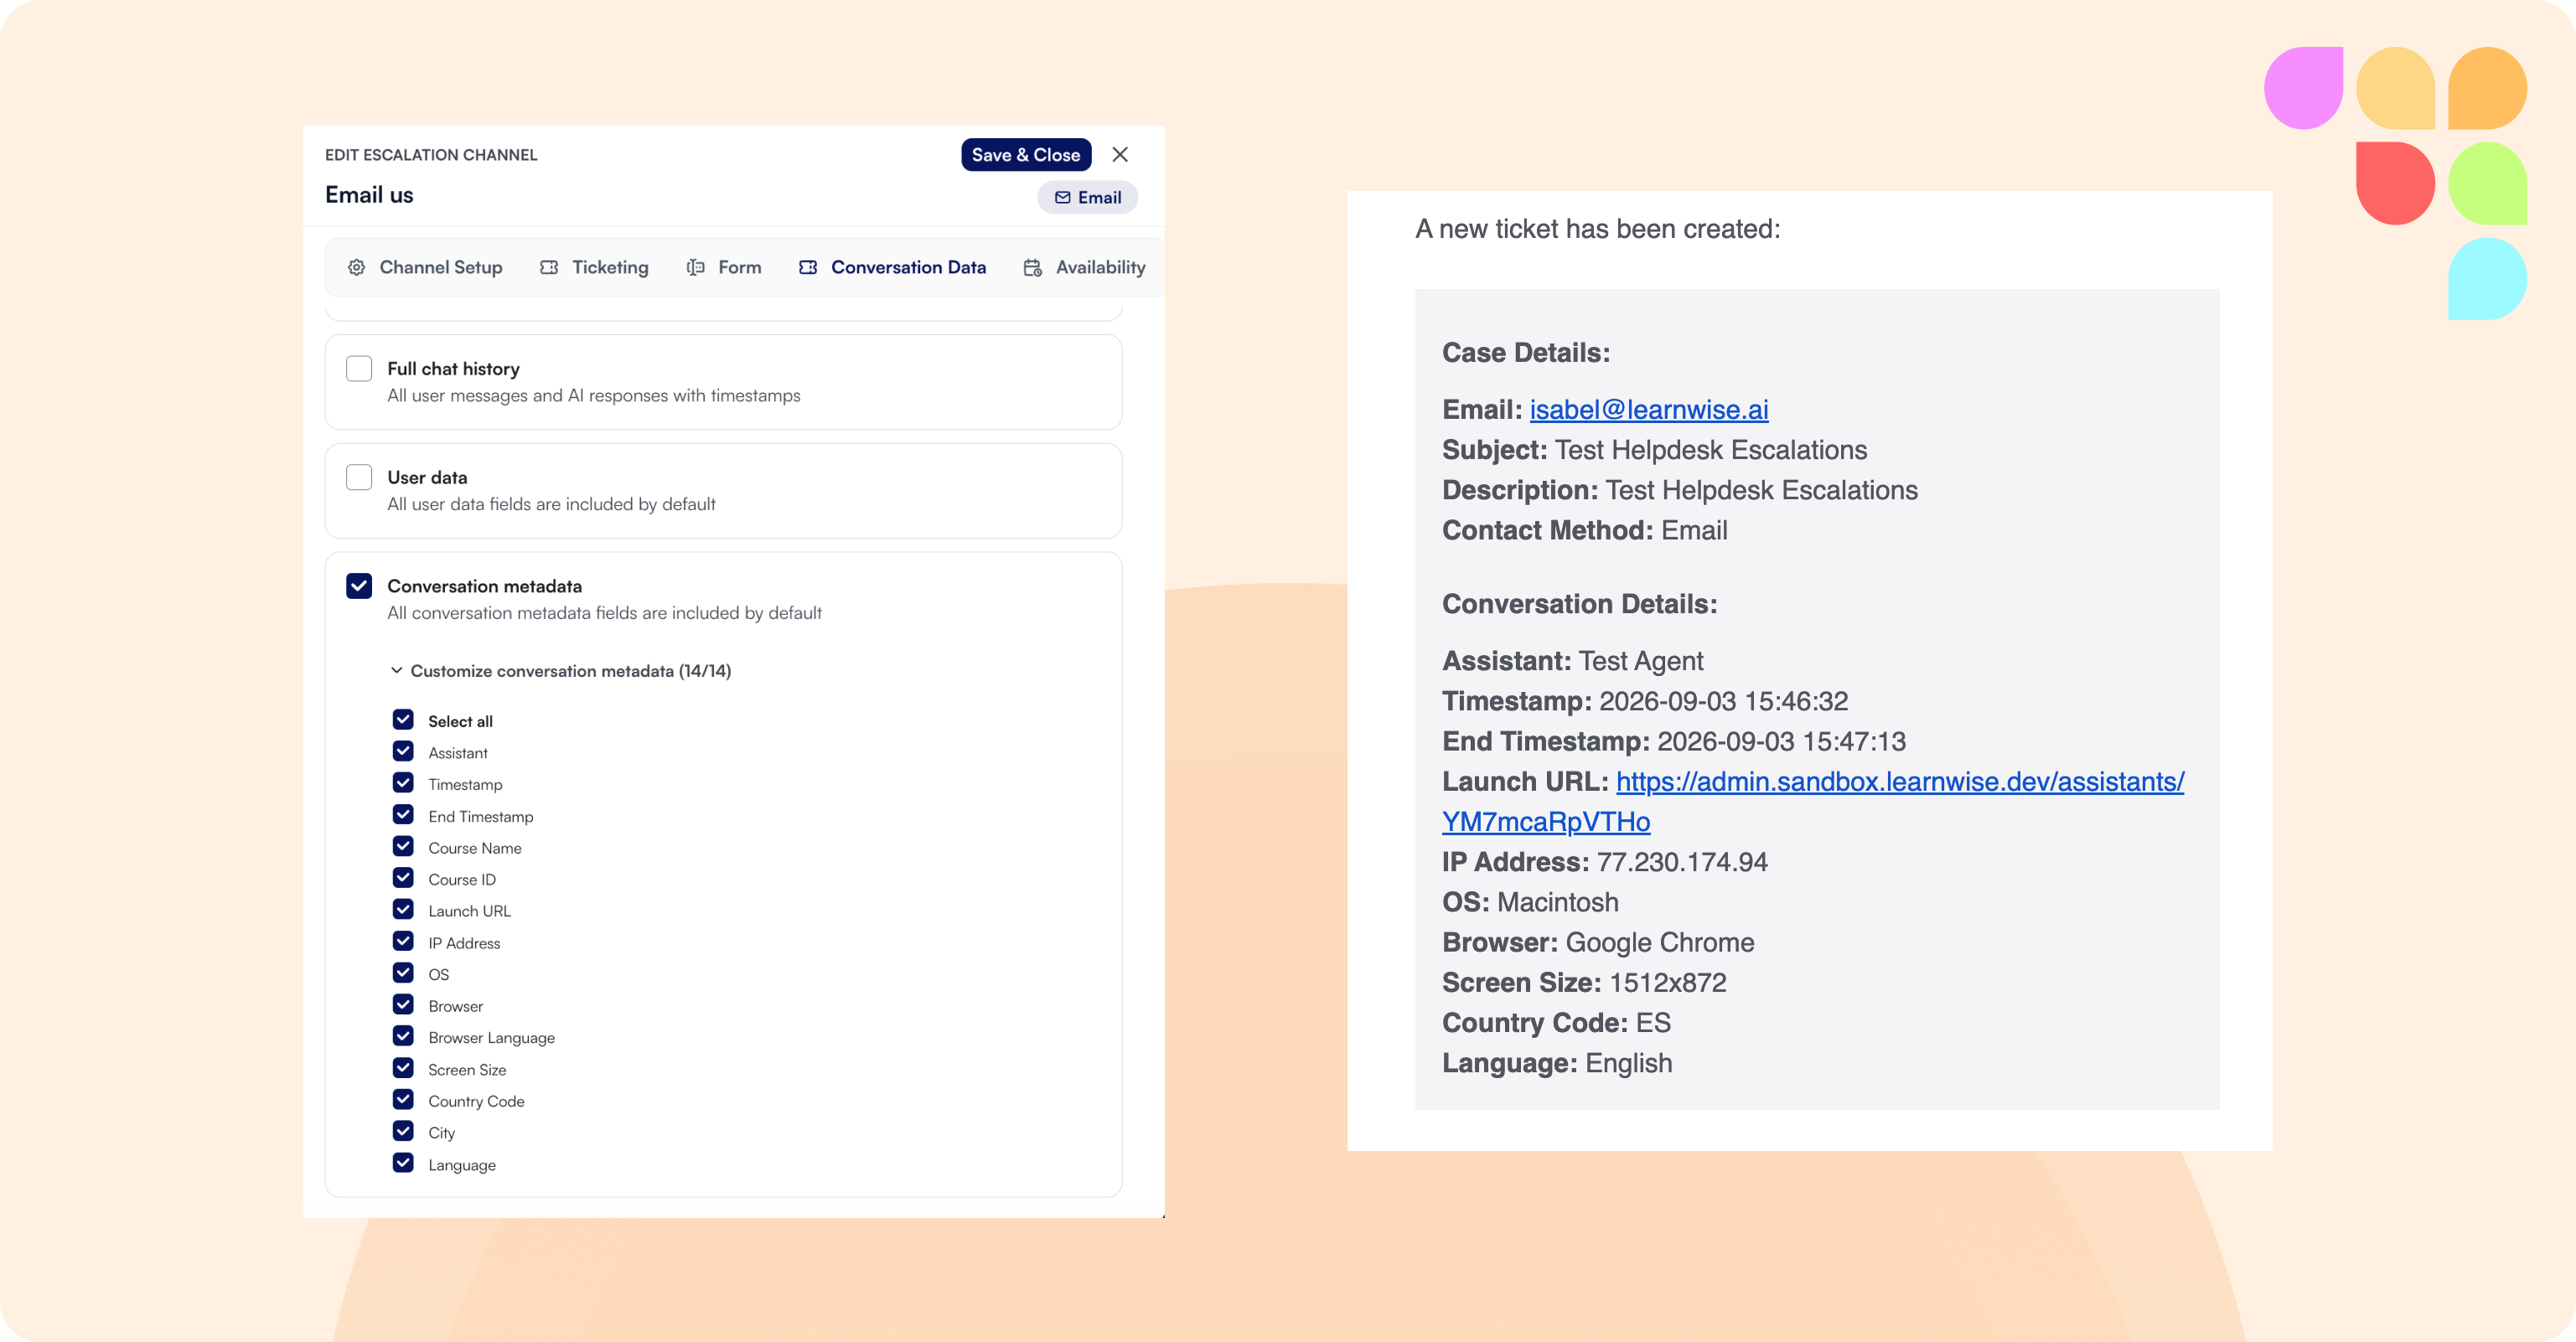2576x1342 pixels.
Task: Click End Timestamp value 2026-09-03 15:47:13
Action: click(x=1781, y=741)
